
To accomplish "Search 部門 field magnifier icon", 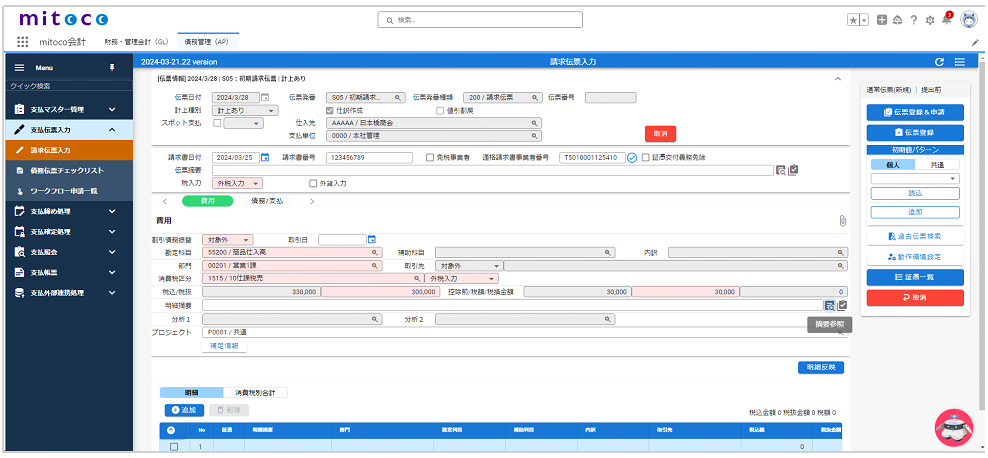I will tap(376, 266).
